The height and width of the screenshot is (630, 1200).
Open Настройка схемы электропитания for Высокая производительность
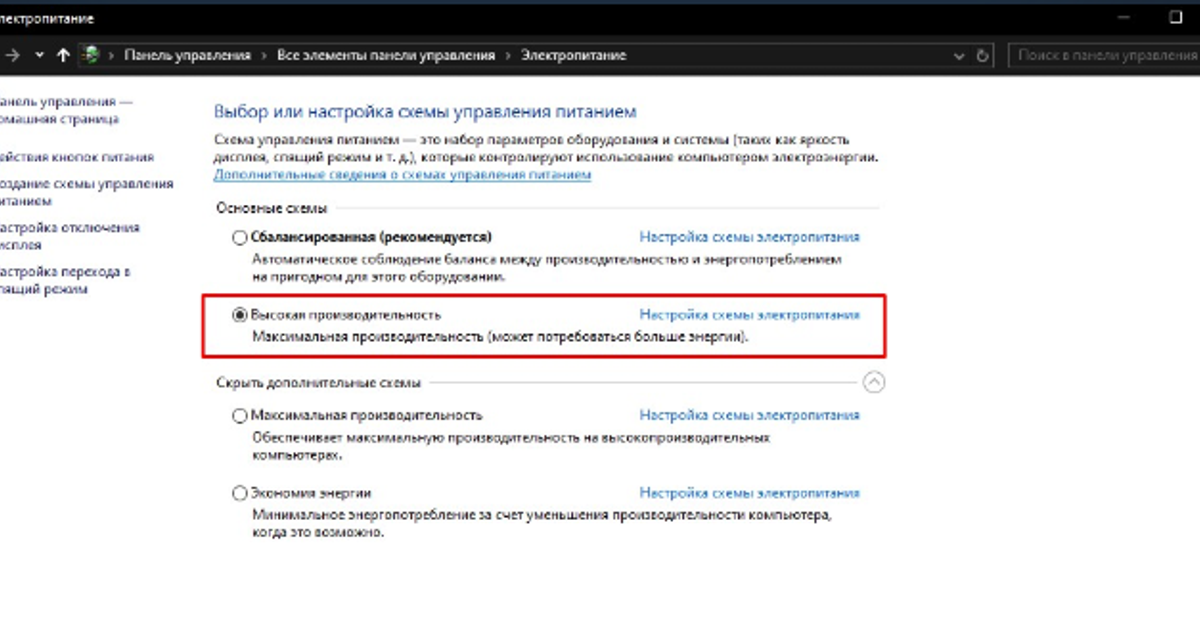click(x=749, y=315)
